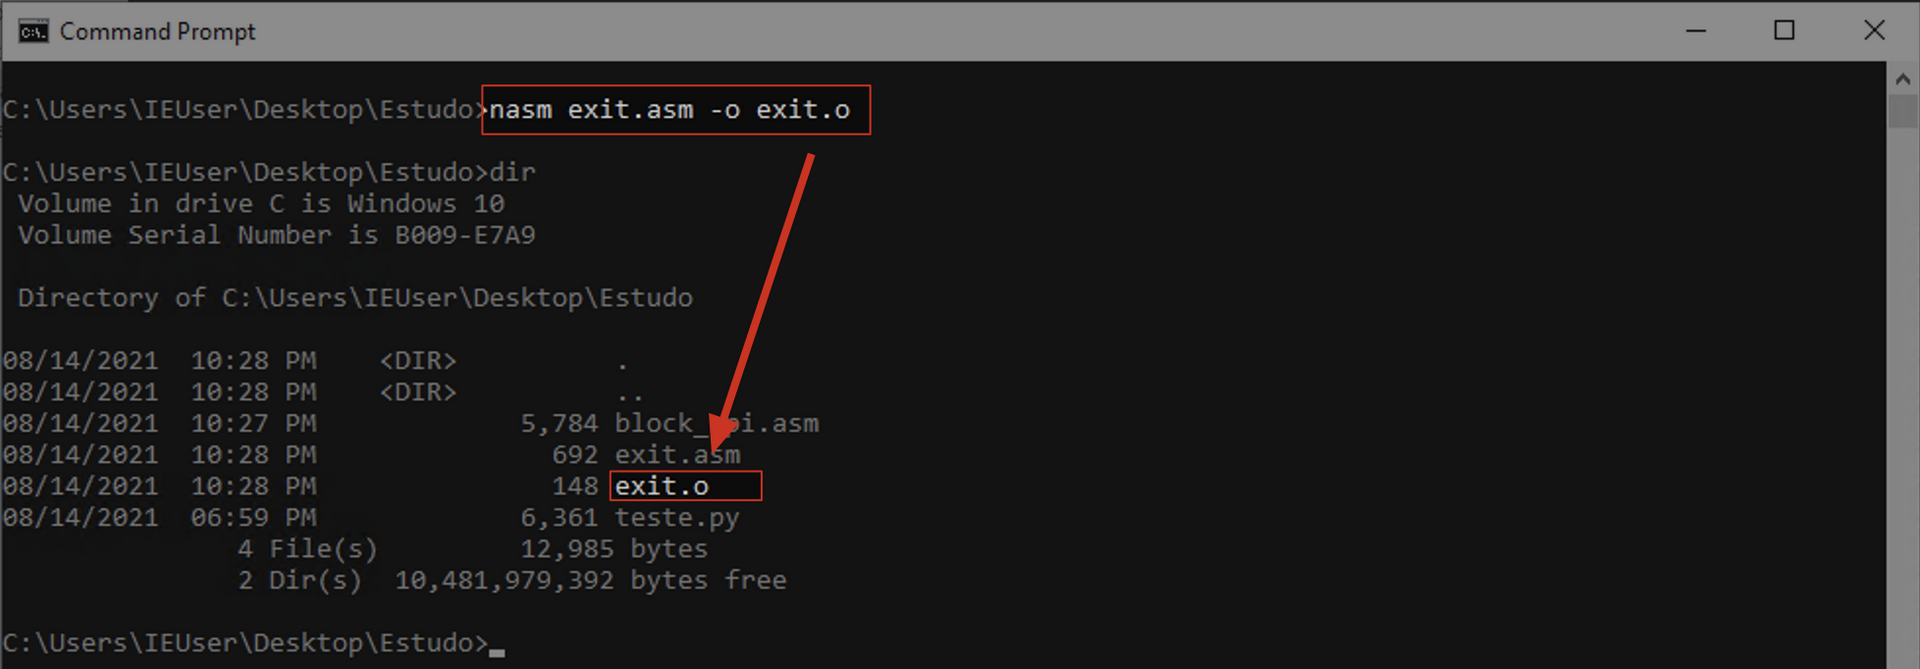Click the blinking cursor at the last prompt
The width and height of the screenshot is (1920, 669).
point(497,652)
